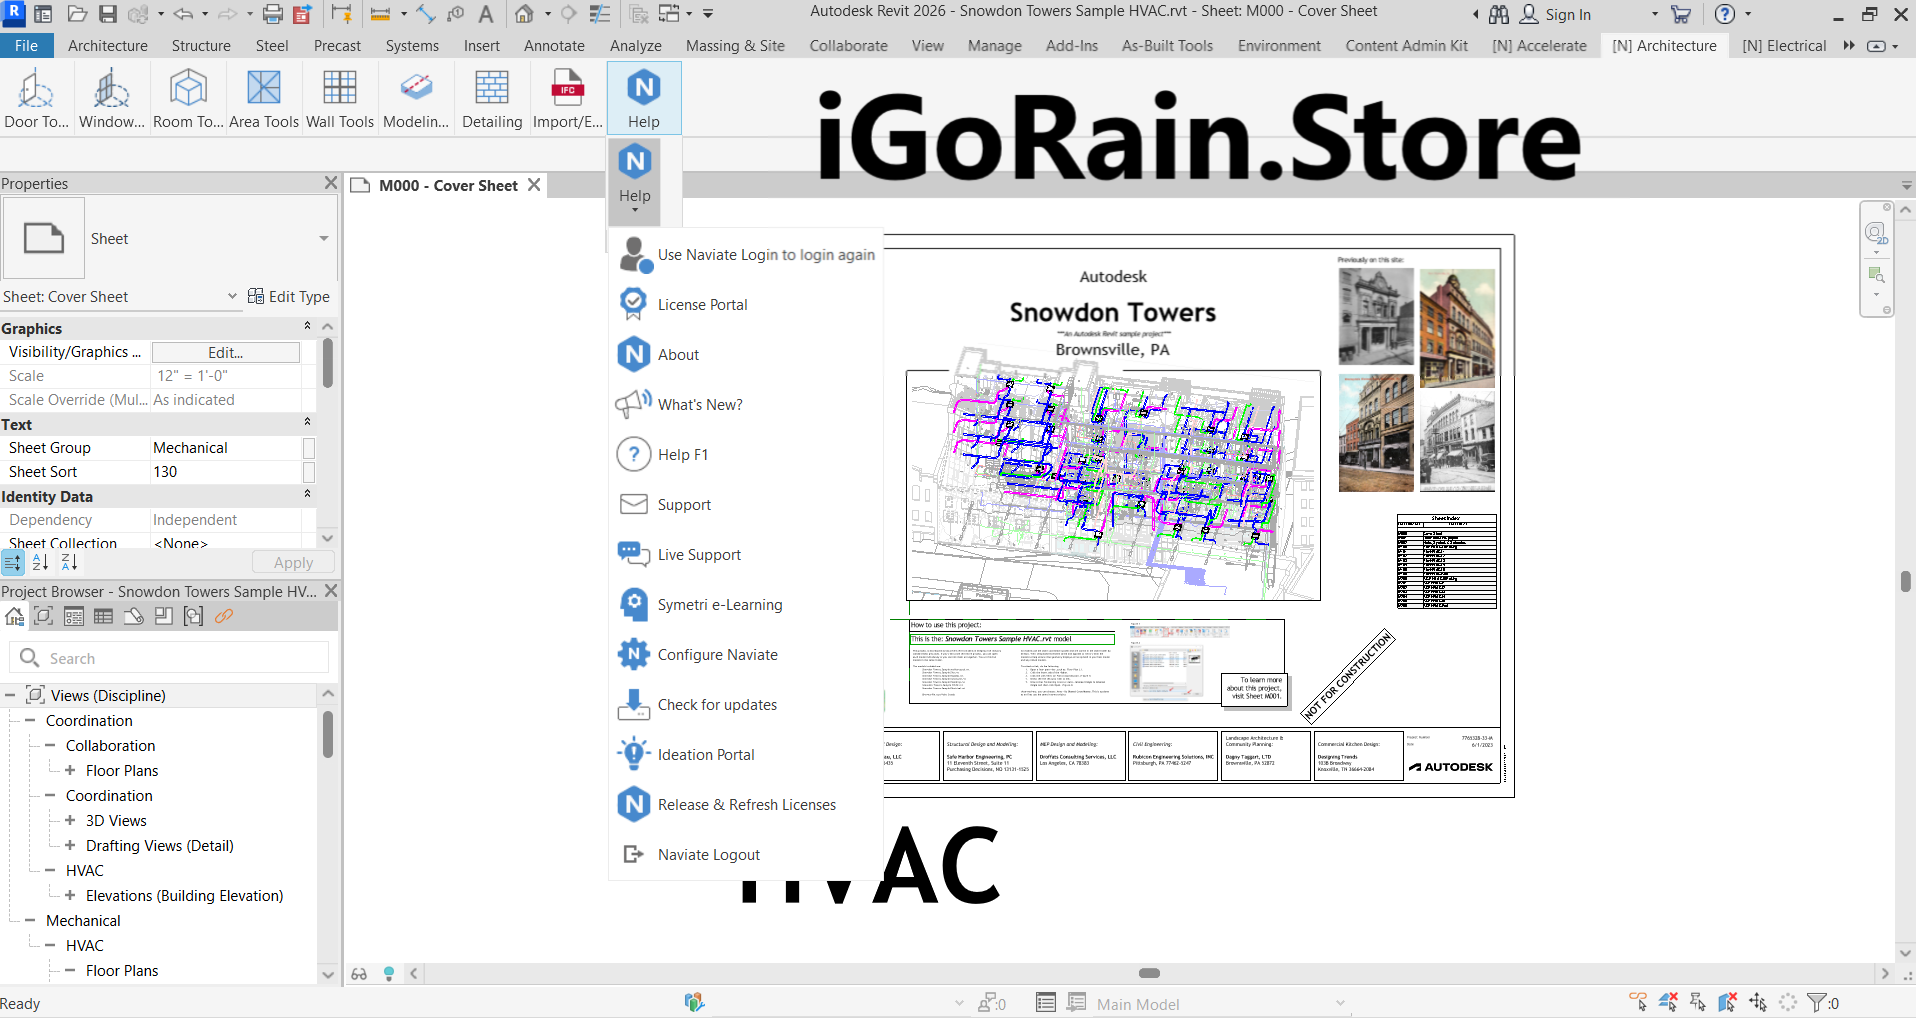
Task: Select Check for updates menu entry
Action: [x=717, y=705]
